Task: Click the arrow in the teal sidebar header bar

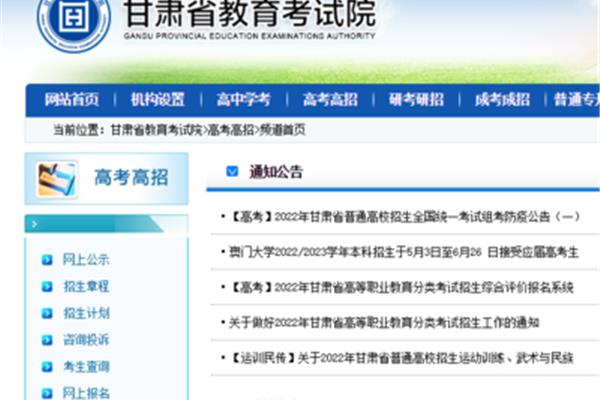Action: pos(34,224)
